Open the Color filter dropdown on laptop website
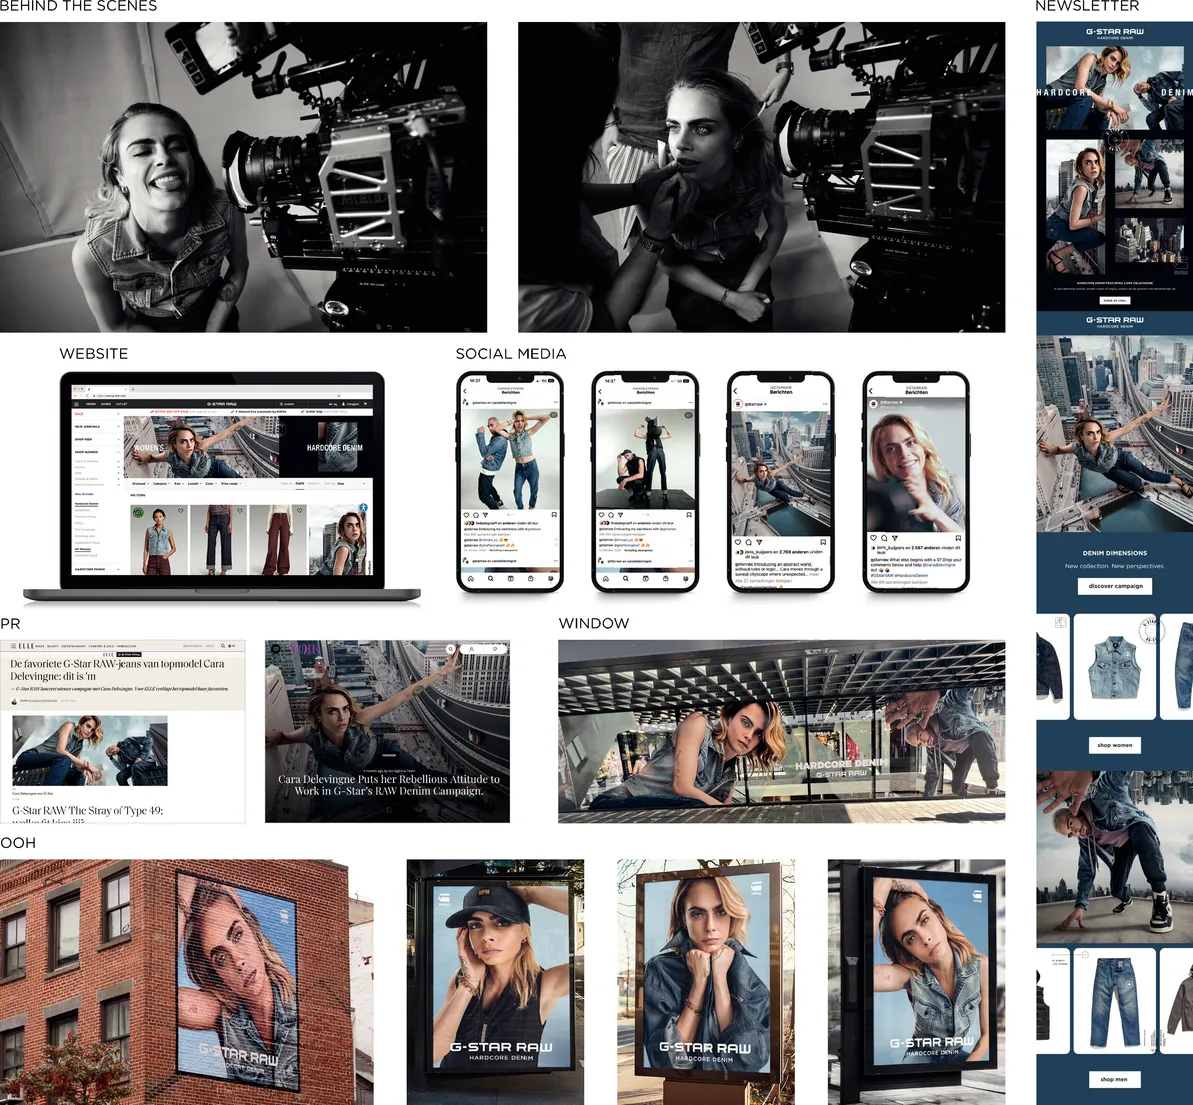Screen dimensions: 1193x1105 pyautogui.click(x=211, y=483)
